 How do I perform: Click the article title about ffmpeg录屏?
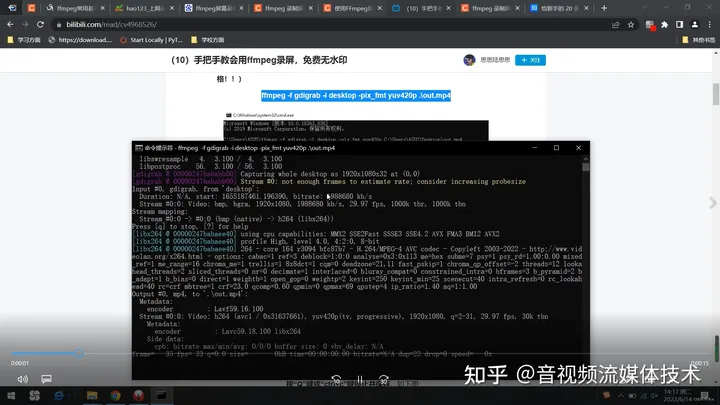pyautogui.click(x=259, y=60)
